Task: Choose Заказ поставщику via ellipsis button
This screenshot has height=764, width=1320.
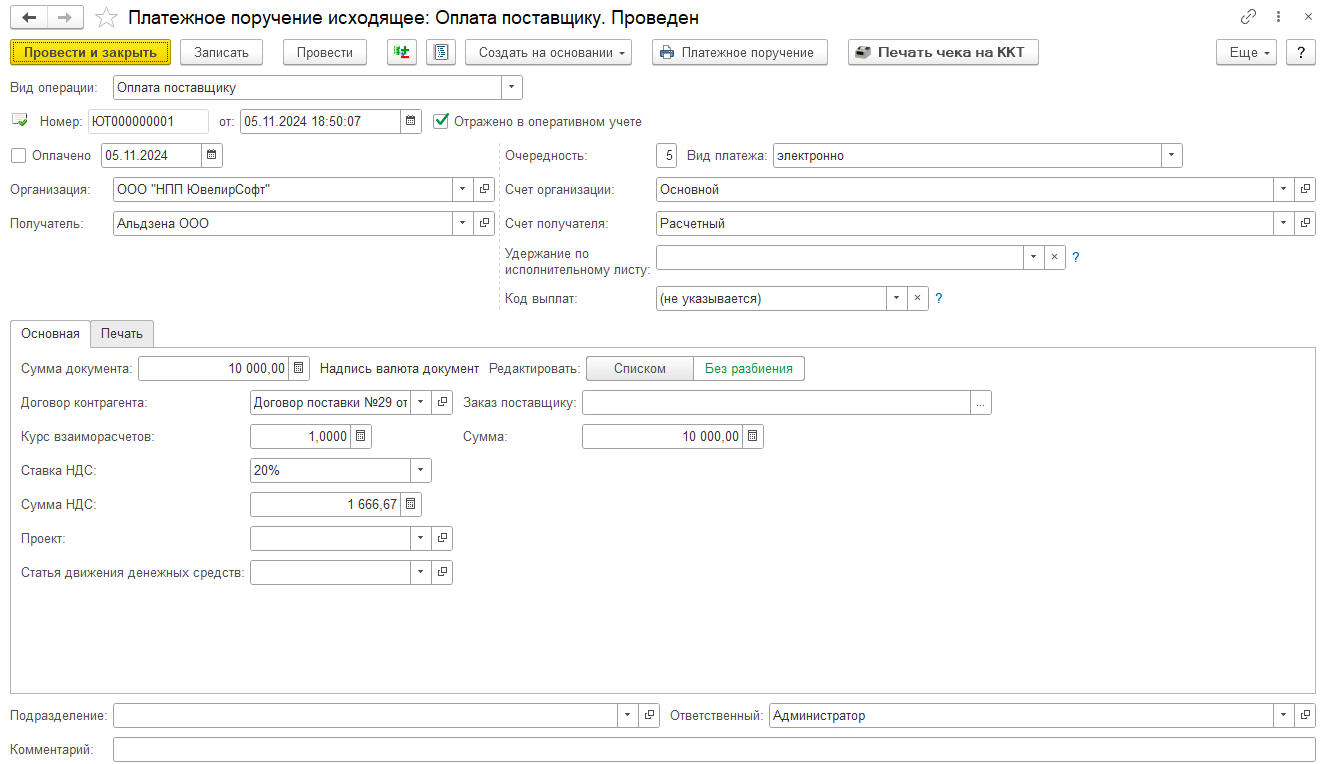Action: (981, 403)
